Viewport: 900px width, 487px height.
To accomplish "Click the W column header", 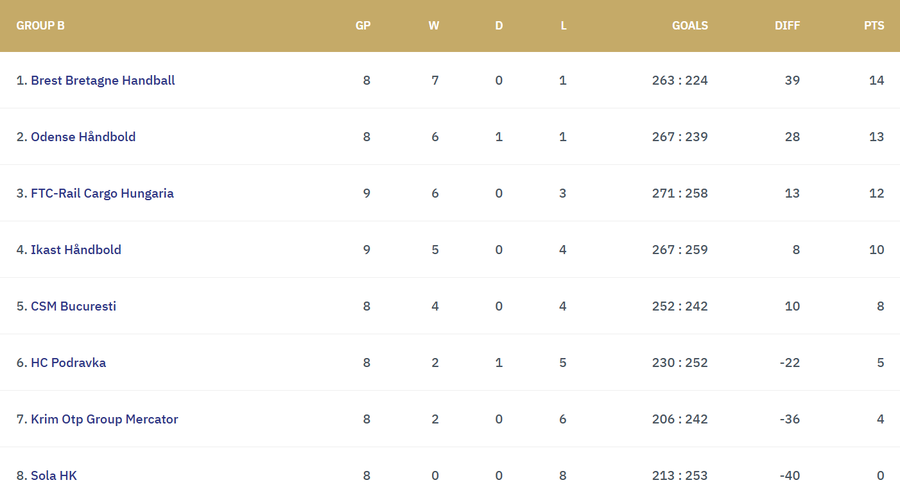I will (434, 26).
